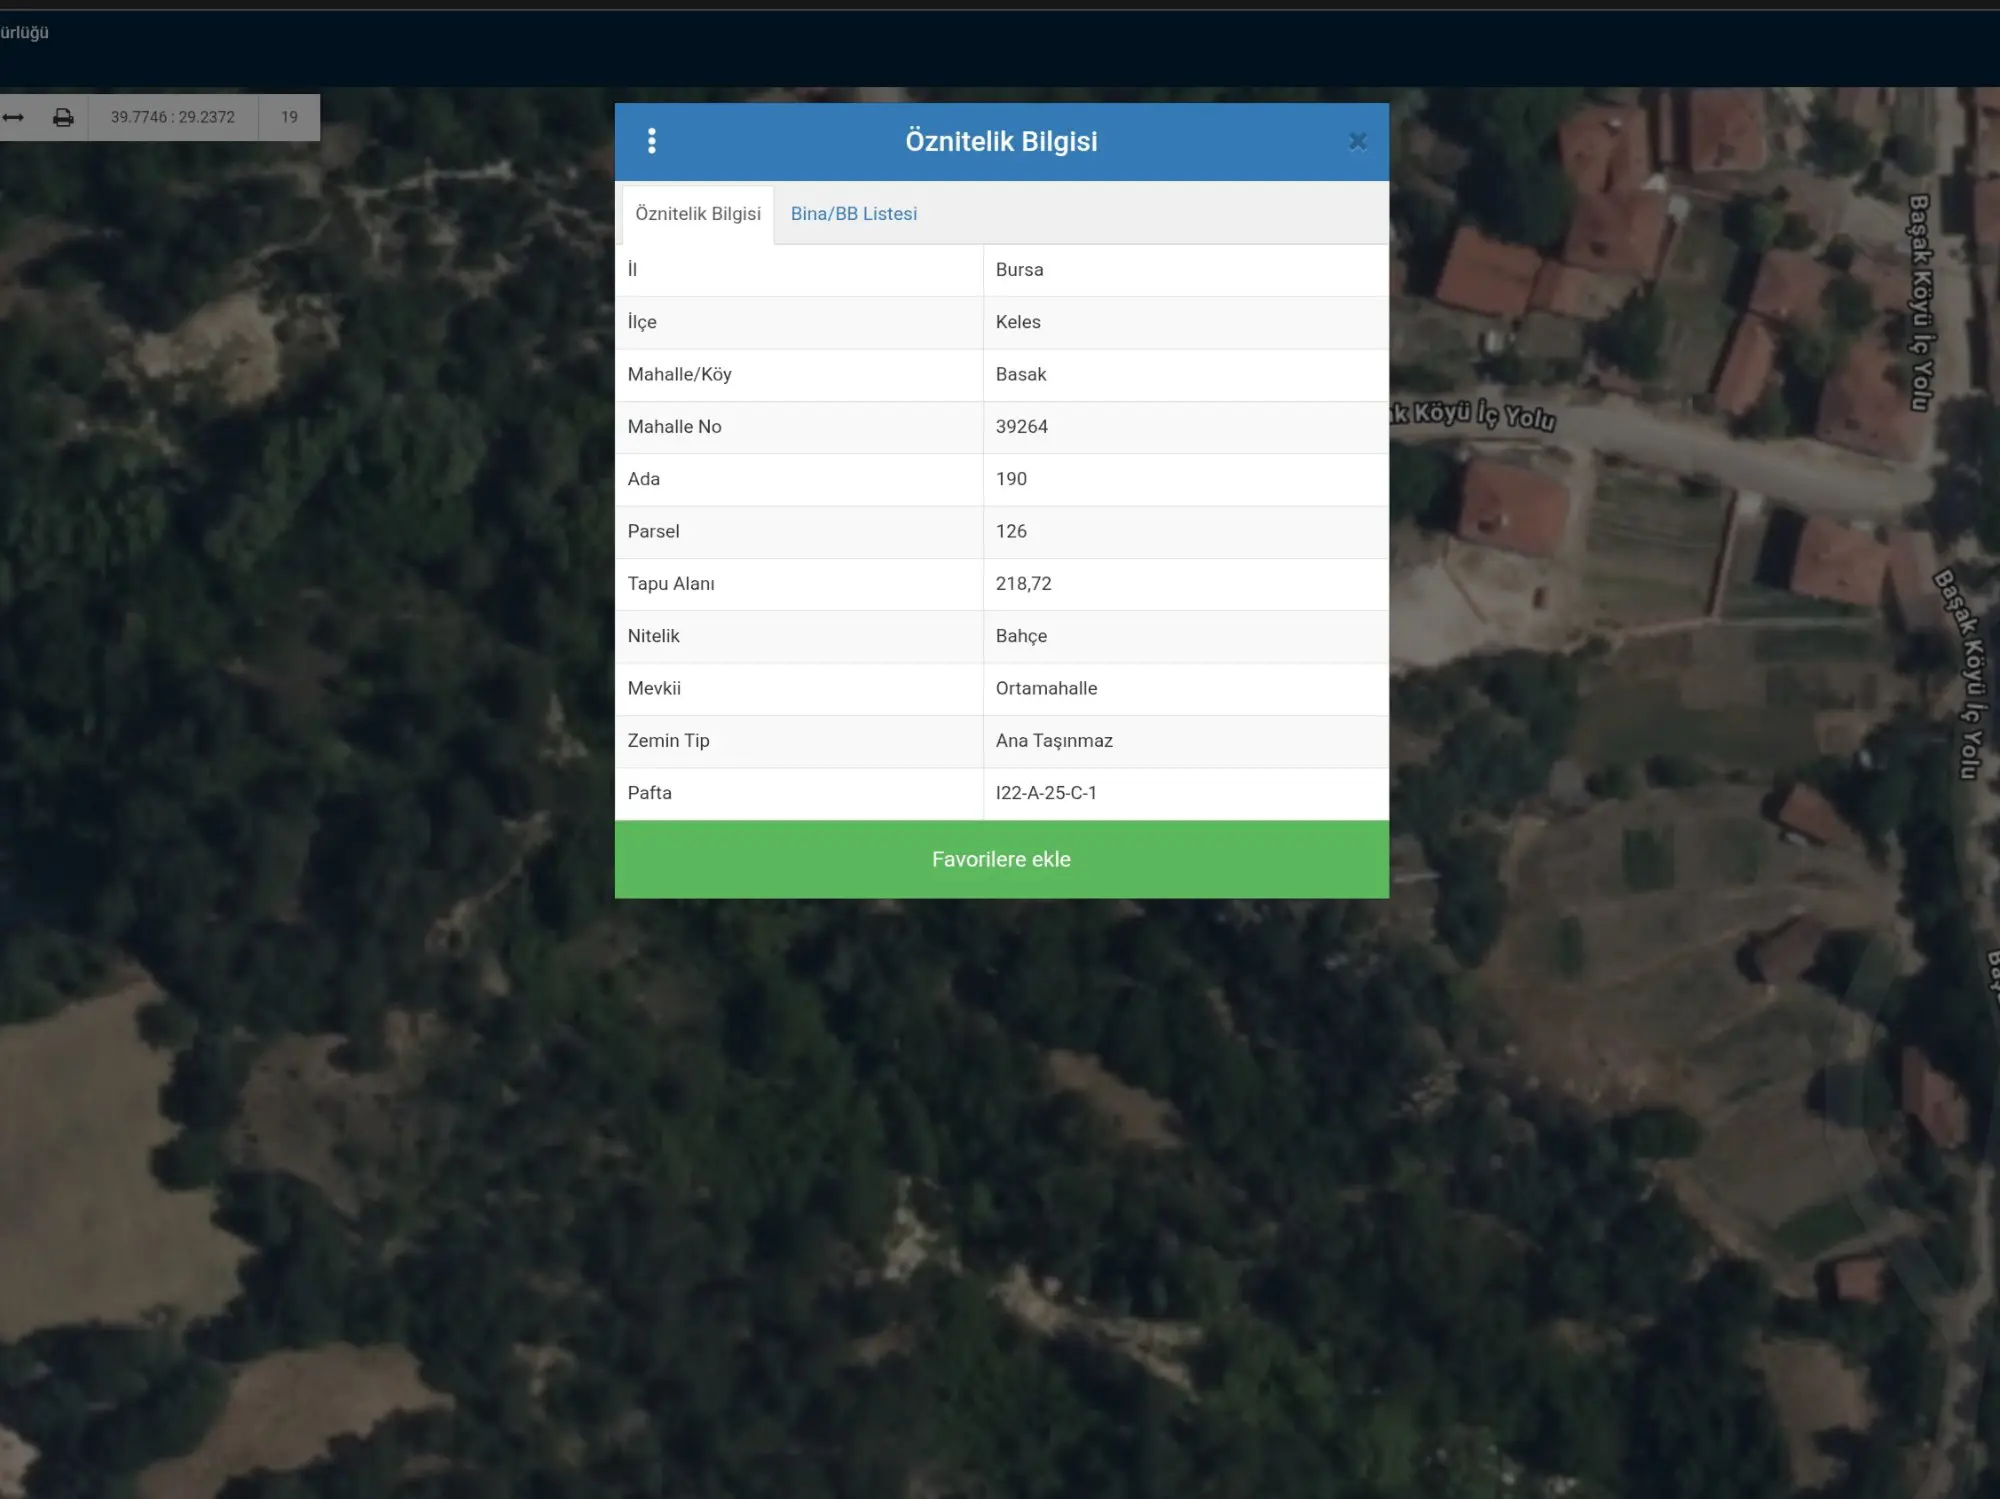This screenshot has height=1499, width=2000.
Task: Select the Parsel value 126
Action: click(1185, 531)
